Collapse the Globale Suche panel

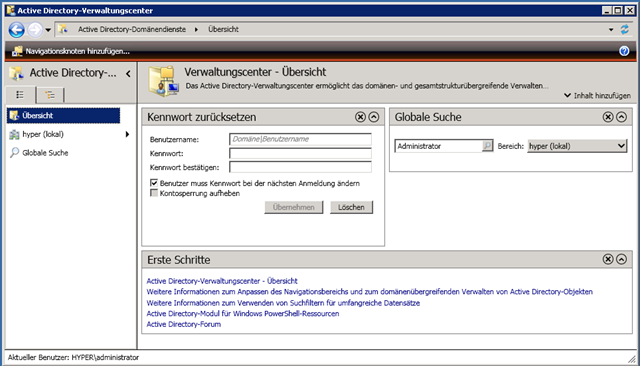point(621,117)
